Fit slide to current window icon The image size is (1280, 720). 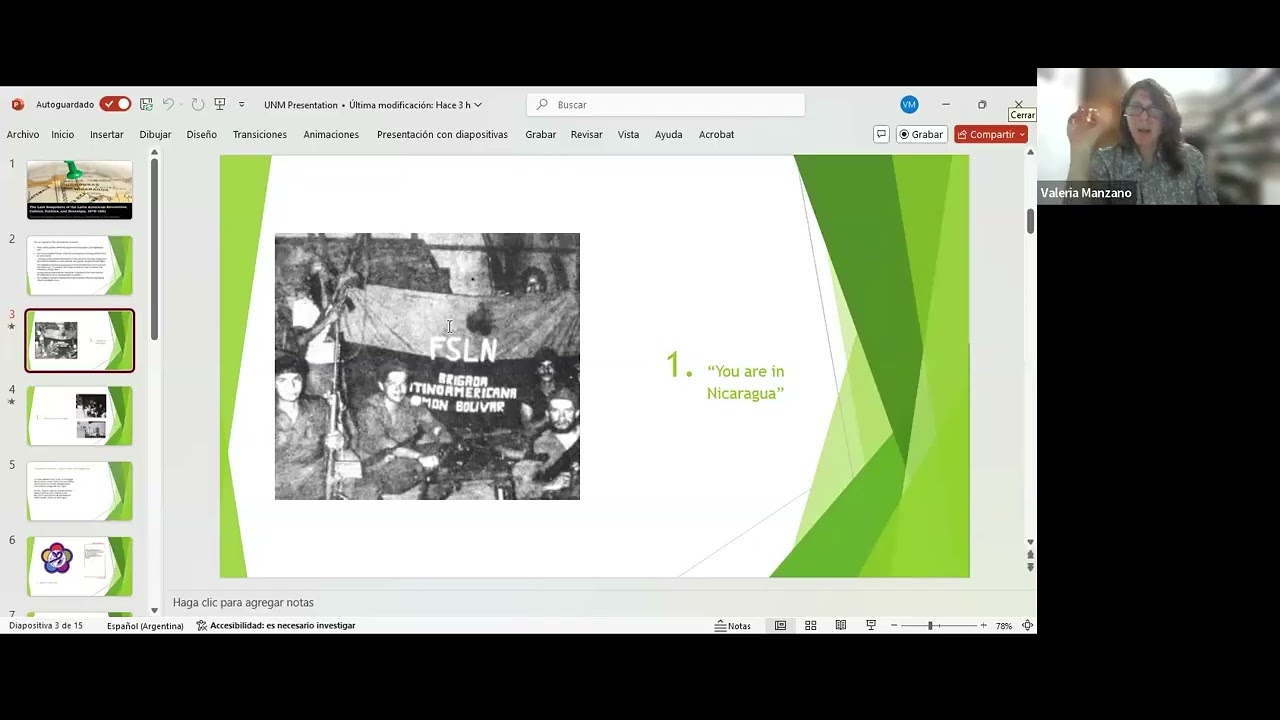(x=1027, y=625)
